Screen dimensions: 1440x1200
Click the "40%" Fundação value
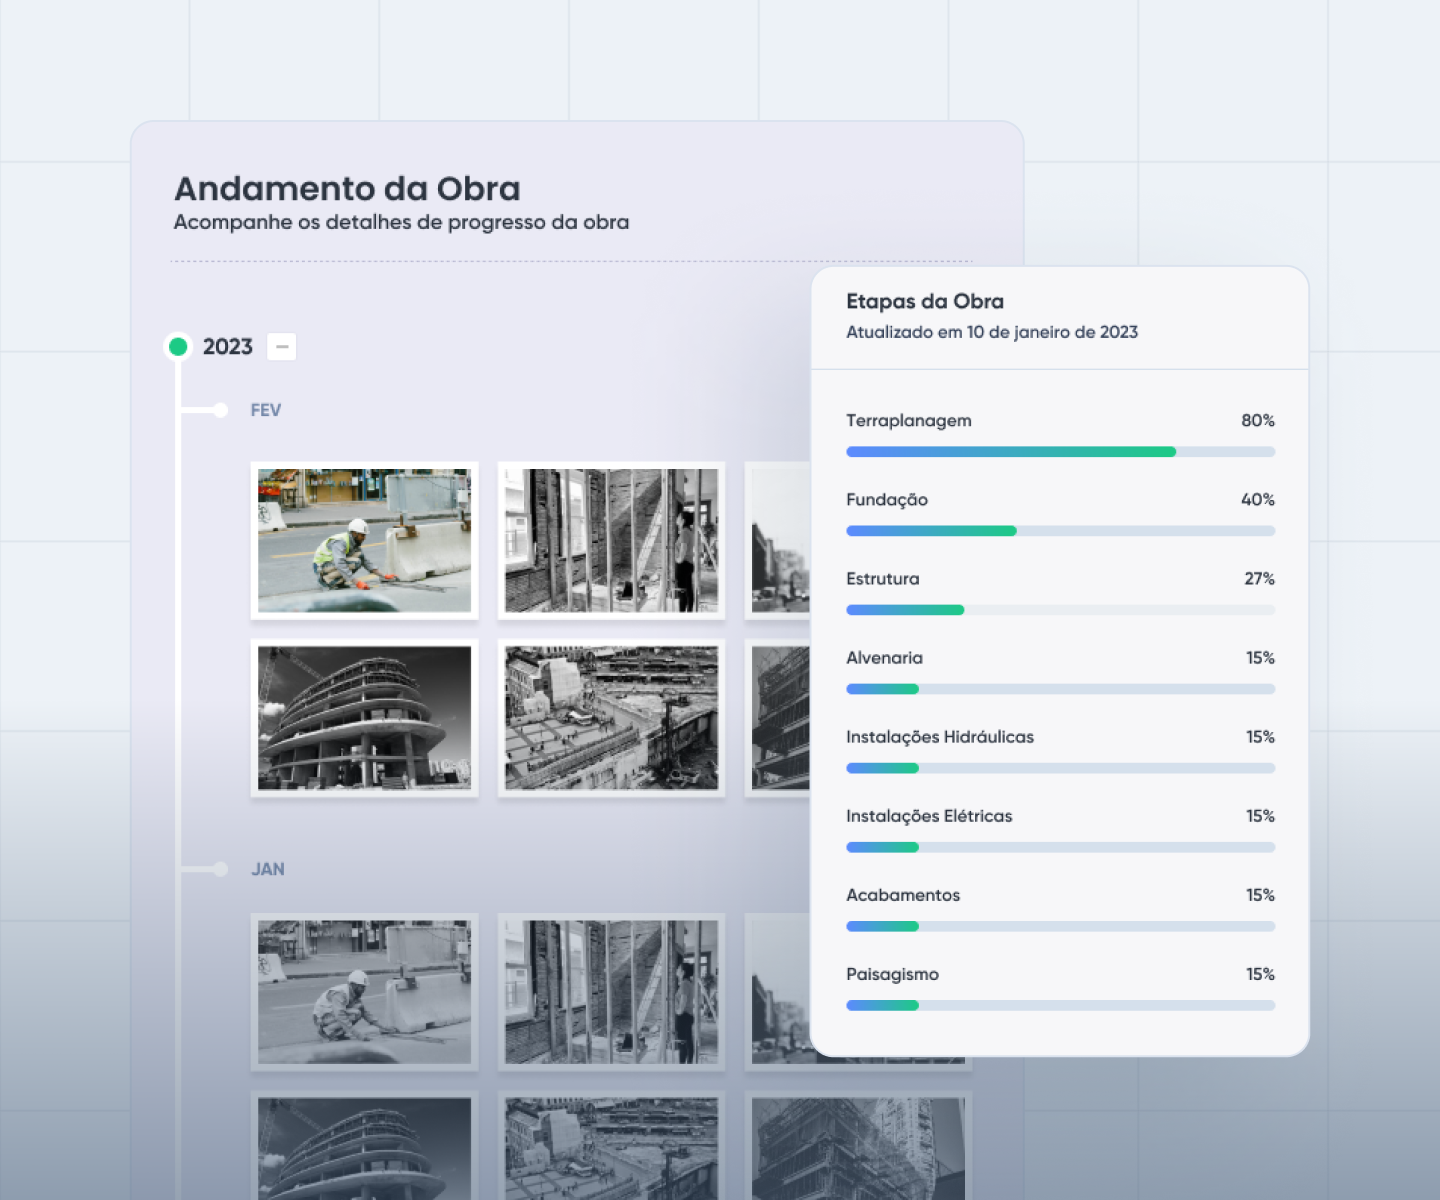(x=1258, y=500)
